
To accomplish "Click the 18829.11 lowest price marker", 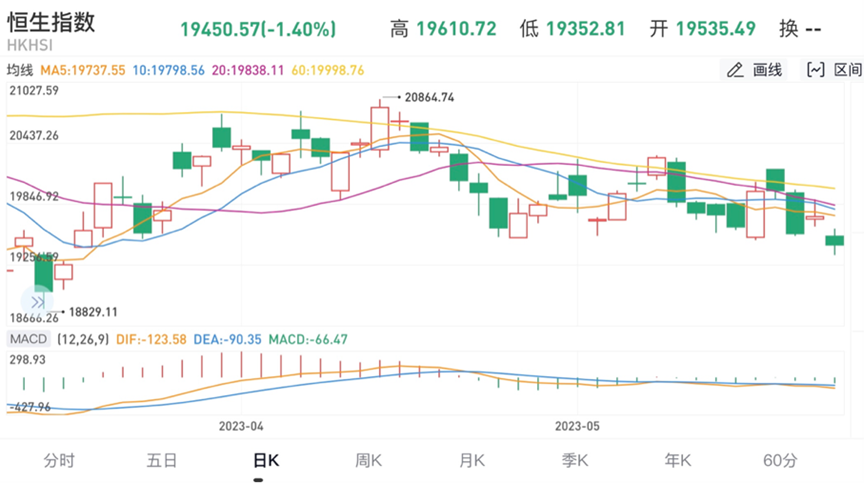I will (93, 312).
